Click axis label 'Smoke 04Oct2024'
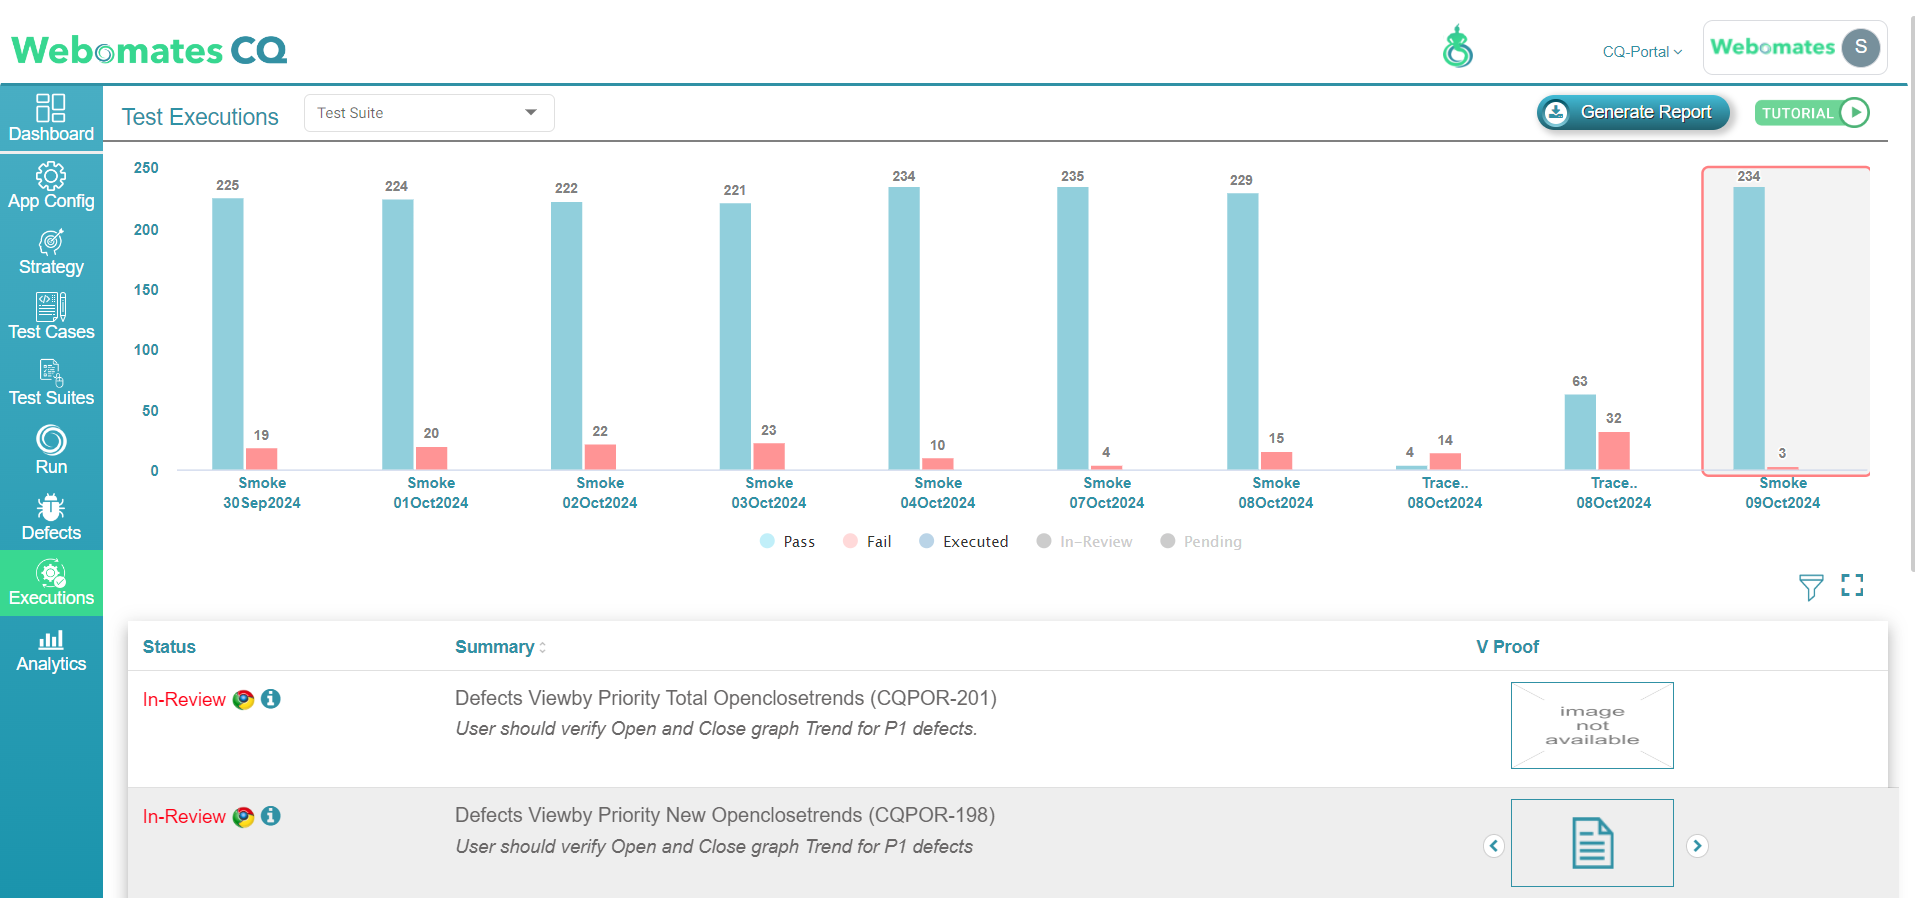The height and width of the screenshot is (898, 1915). (x=938, y=493)
